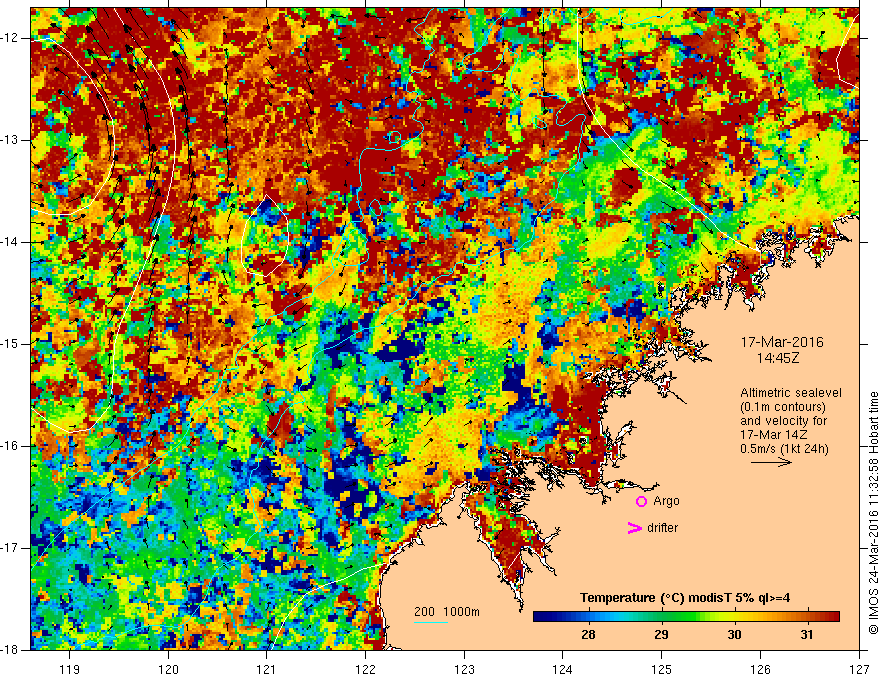Click the '(0.1m contours)' text
This screenshot has height=680, width=880.
pyautogui.click(x=783, y=407)
